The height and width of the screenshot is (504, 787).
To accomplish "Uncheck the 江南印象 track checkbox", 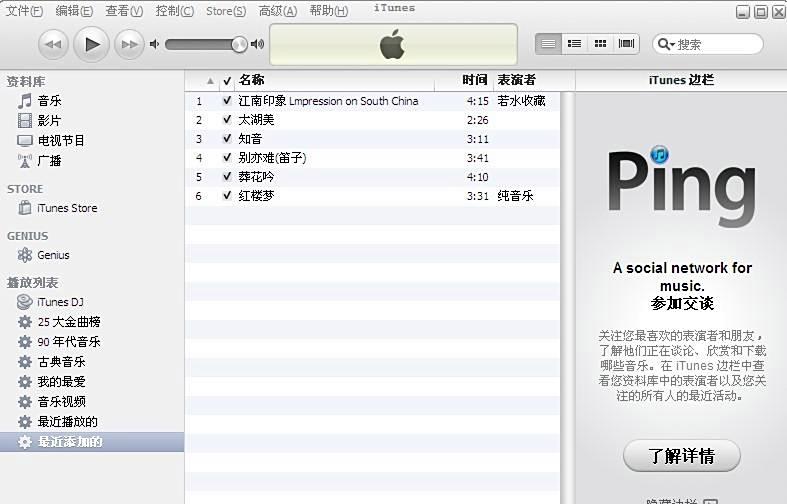I will tap(227, 100).
